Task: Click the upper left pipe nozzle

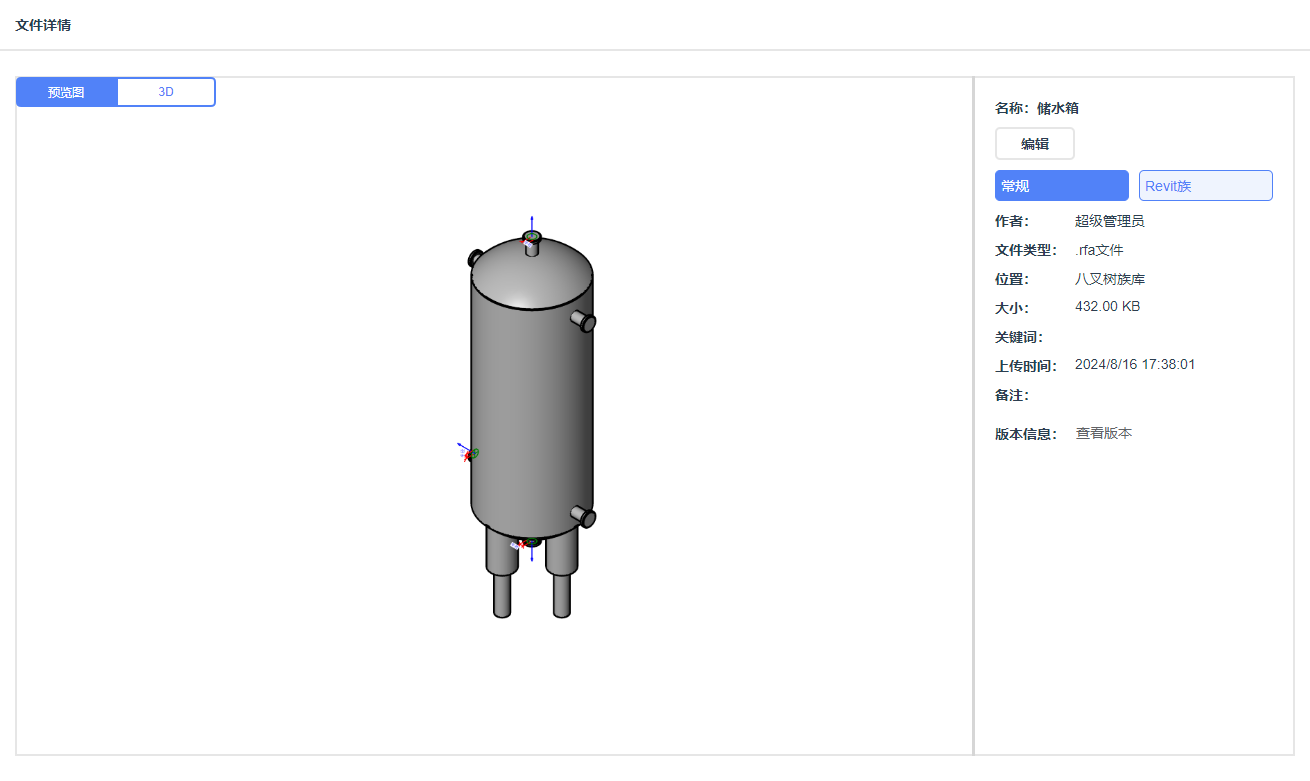Action: 476,258
